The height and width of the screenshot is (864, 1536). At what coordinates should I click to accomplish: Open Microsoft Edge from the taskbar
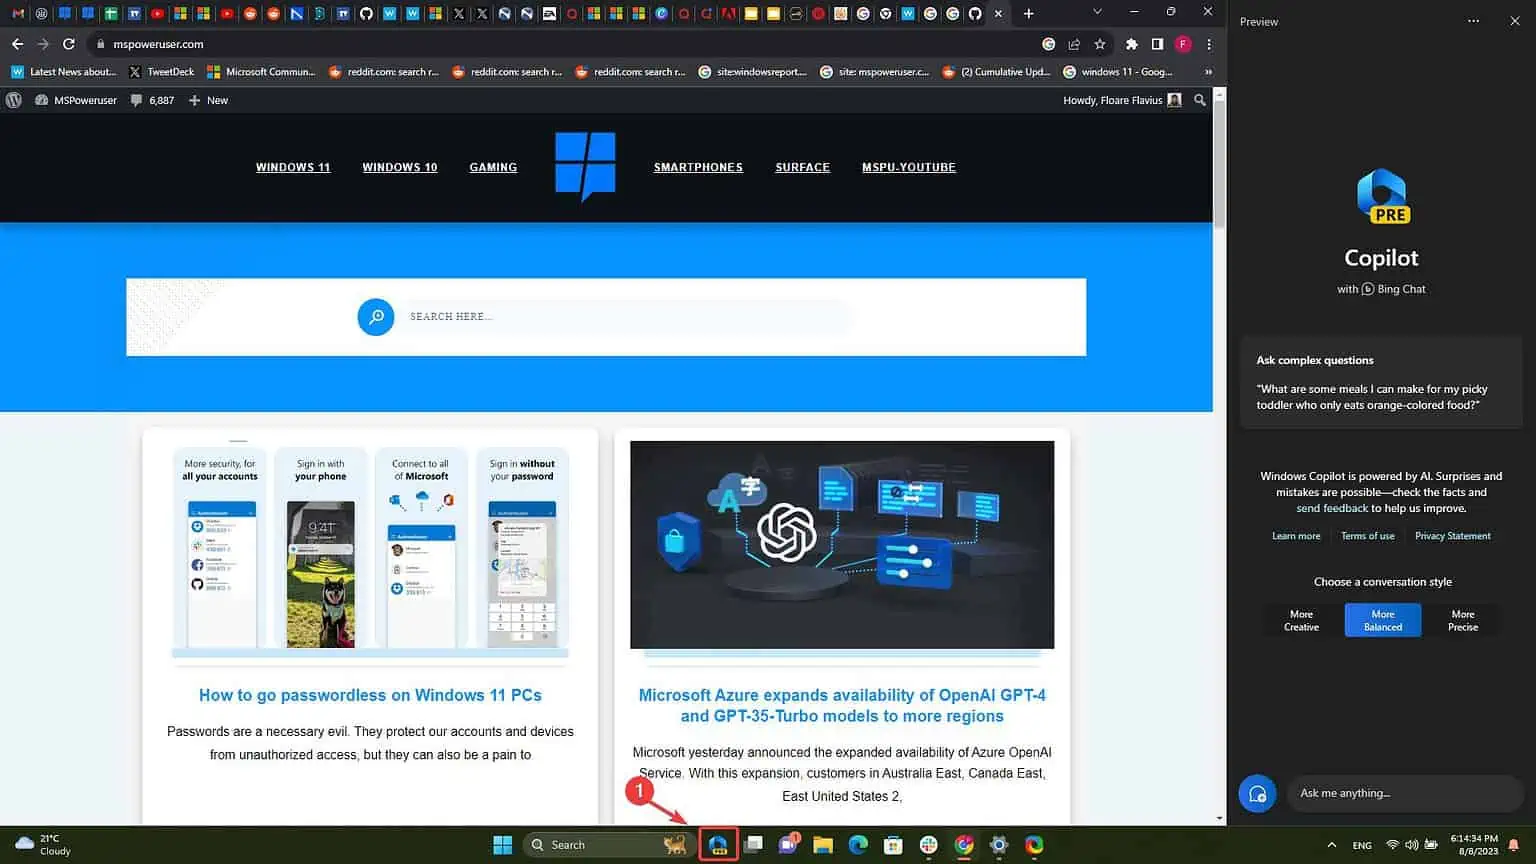[x=858, y=845]
